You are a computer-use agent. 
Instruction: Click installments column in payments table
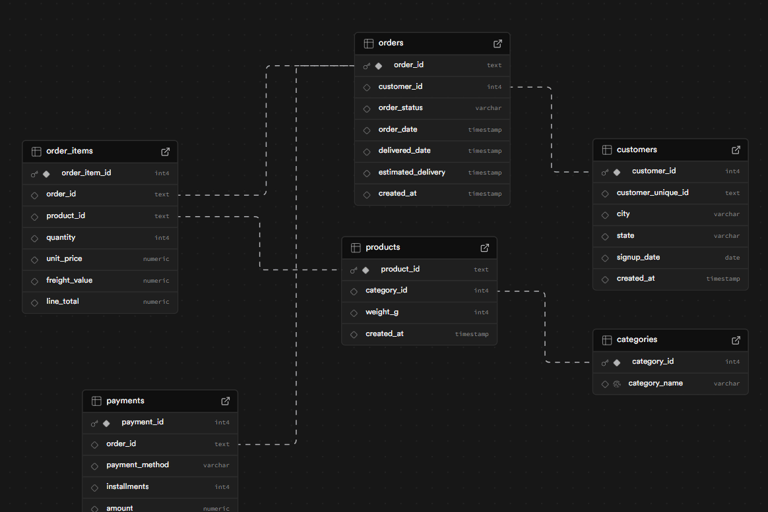coord(160,487)
